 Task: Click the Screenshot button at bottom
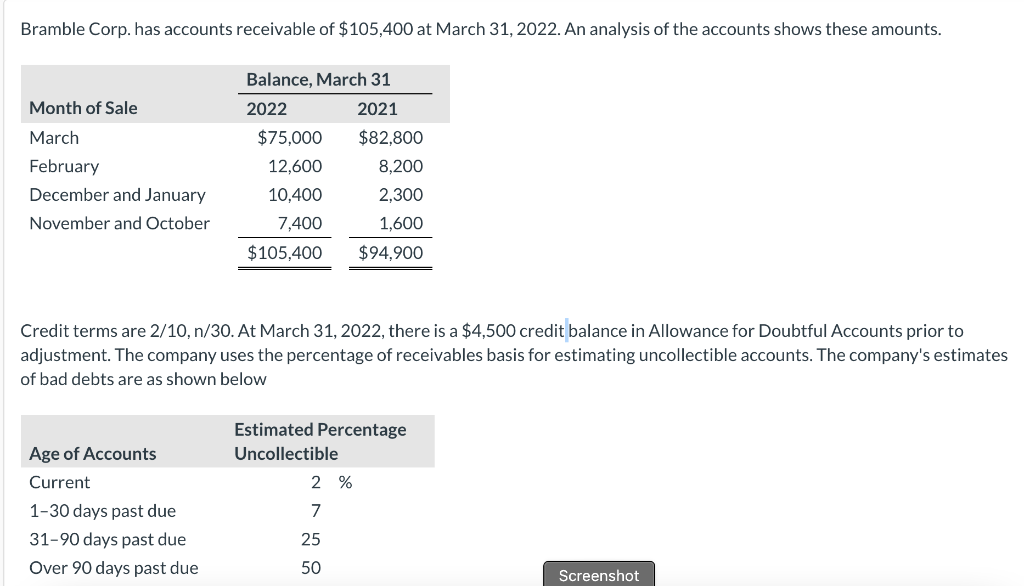(598, 574)
